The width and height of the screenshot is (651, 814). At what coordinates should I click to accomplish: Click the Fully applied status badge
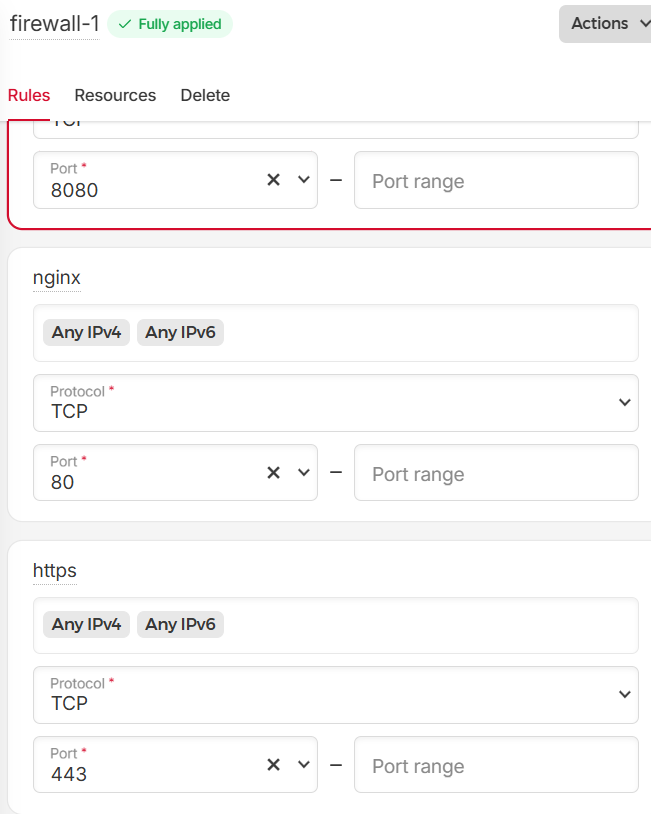click(170, 24)
